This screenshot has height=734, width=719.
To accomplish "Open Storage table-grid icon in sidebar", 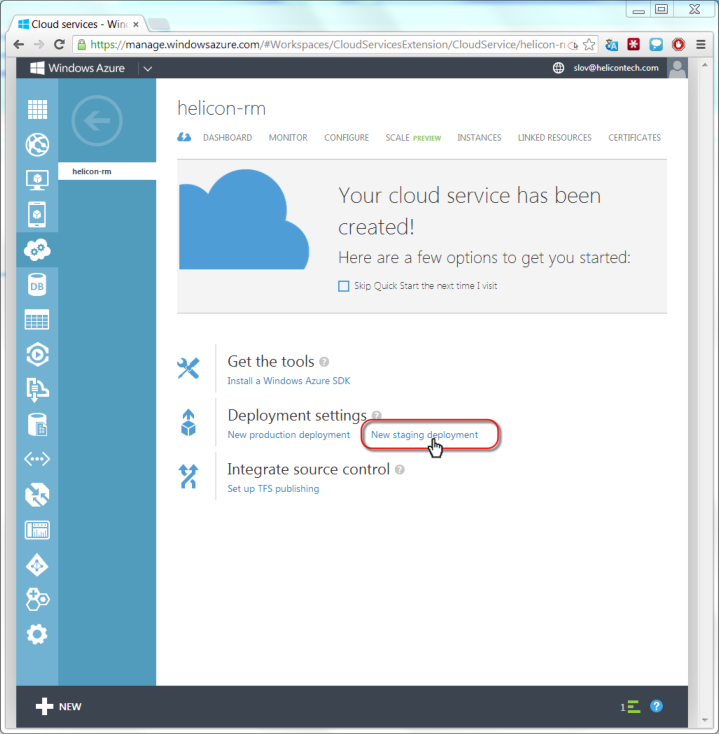I will 37,320.
